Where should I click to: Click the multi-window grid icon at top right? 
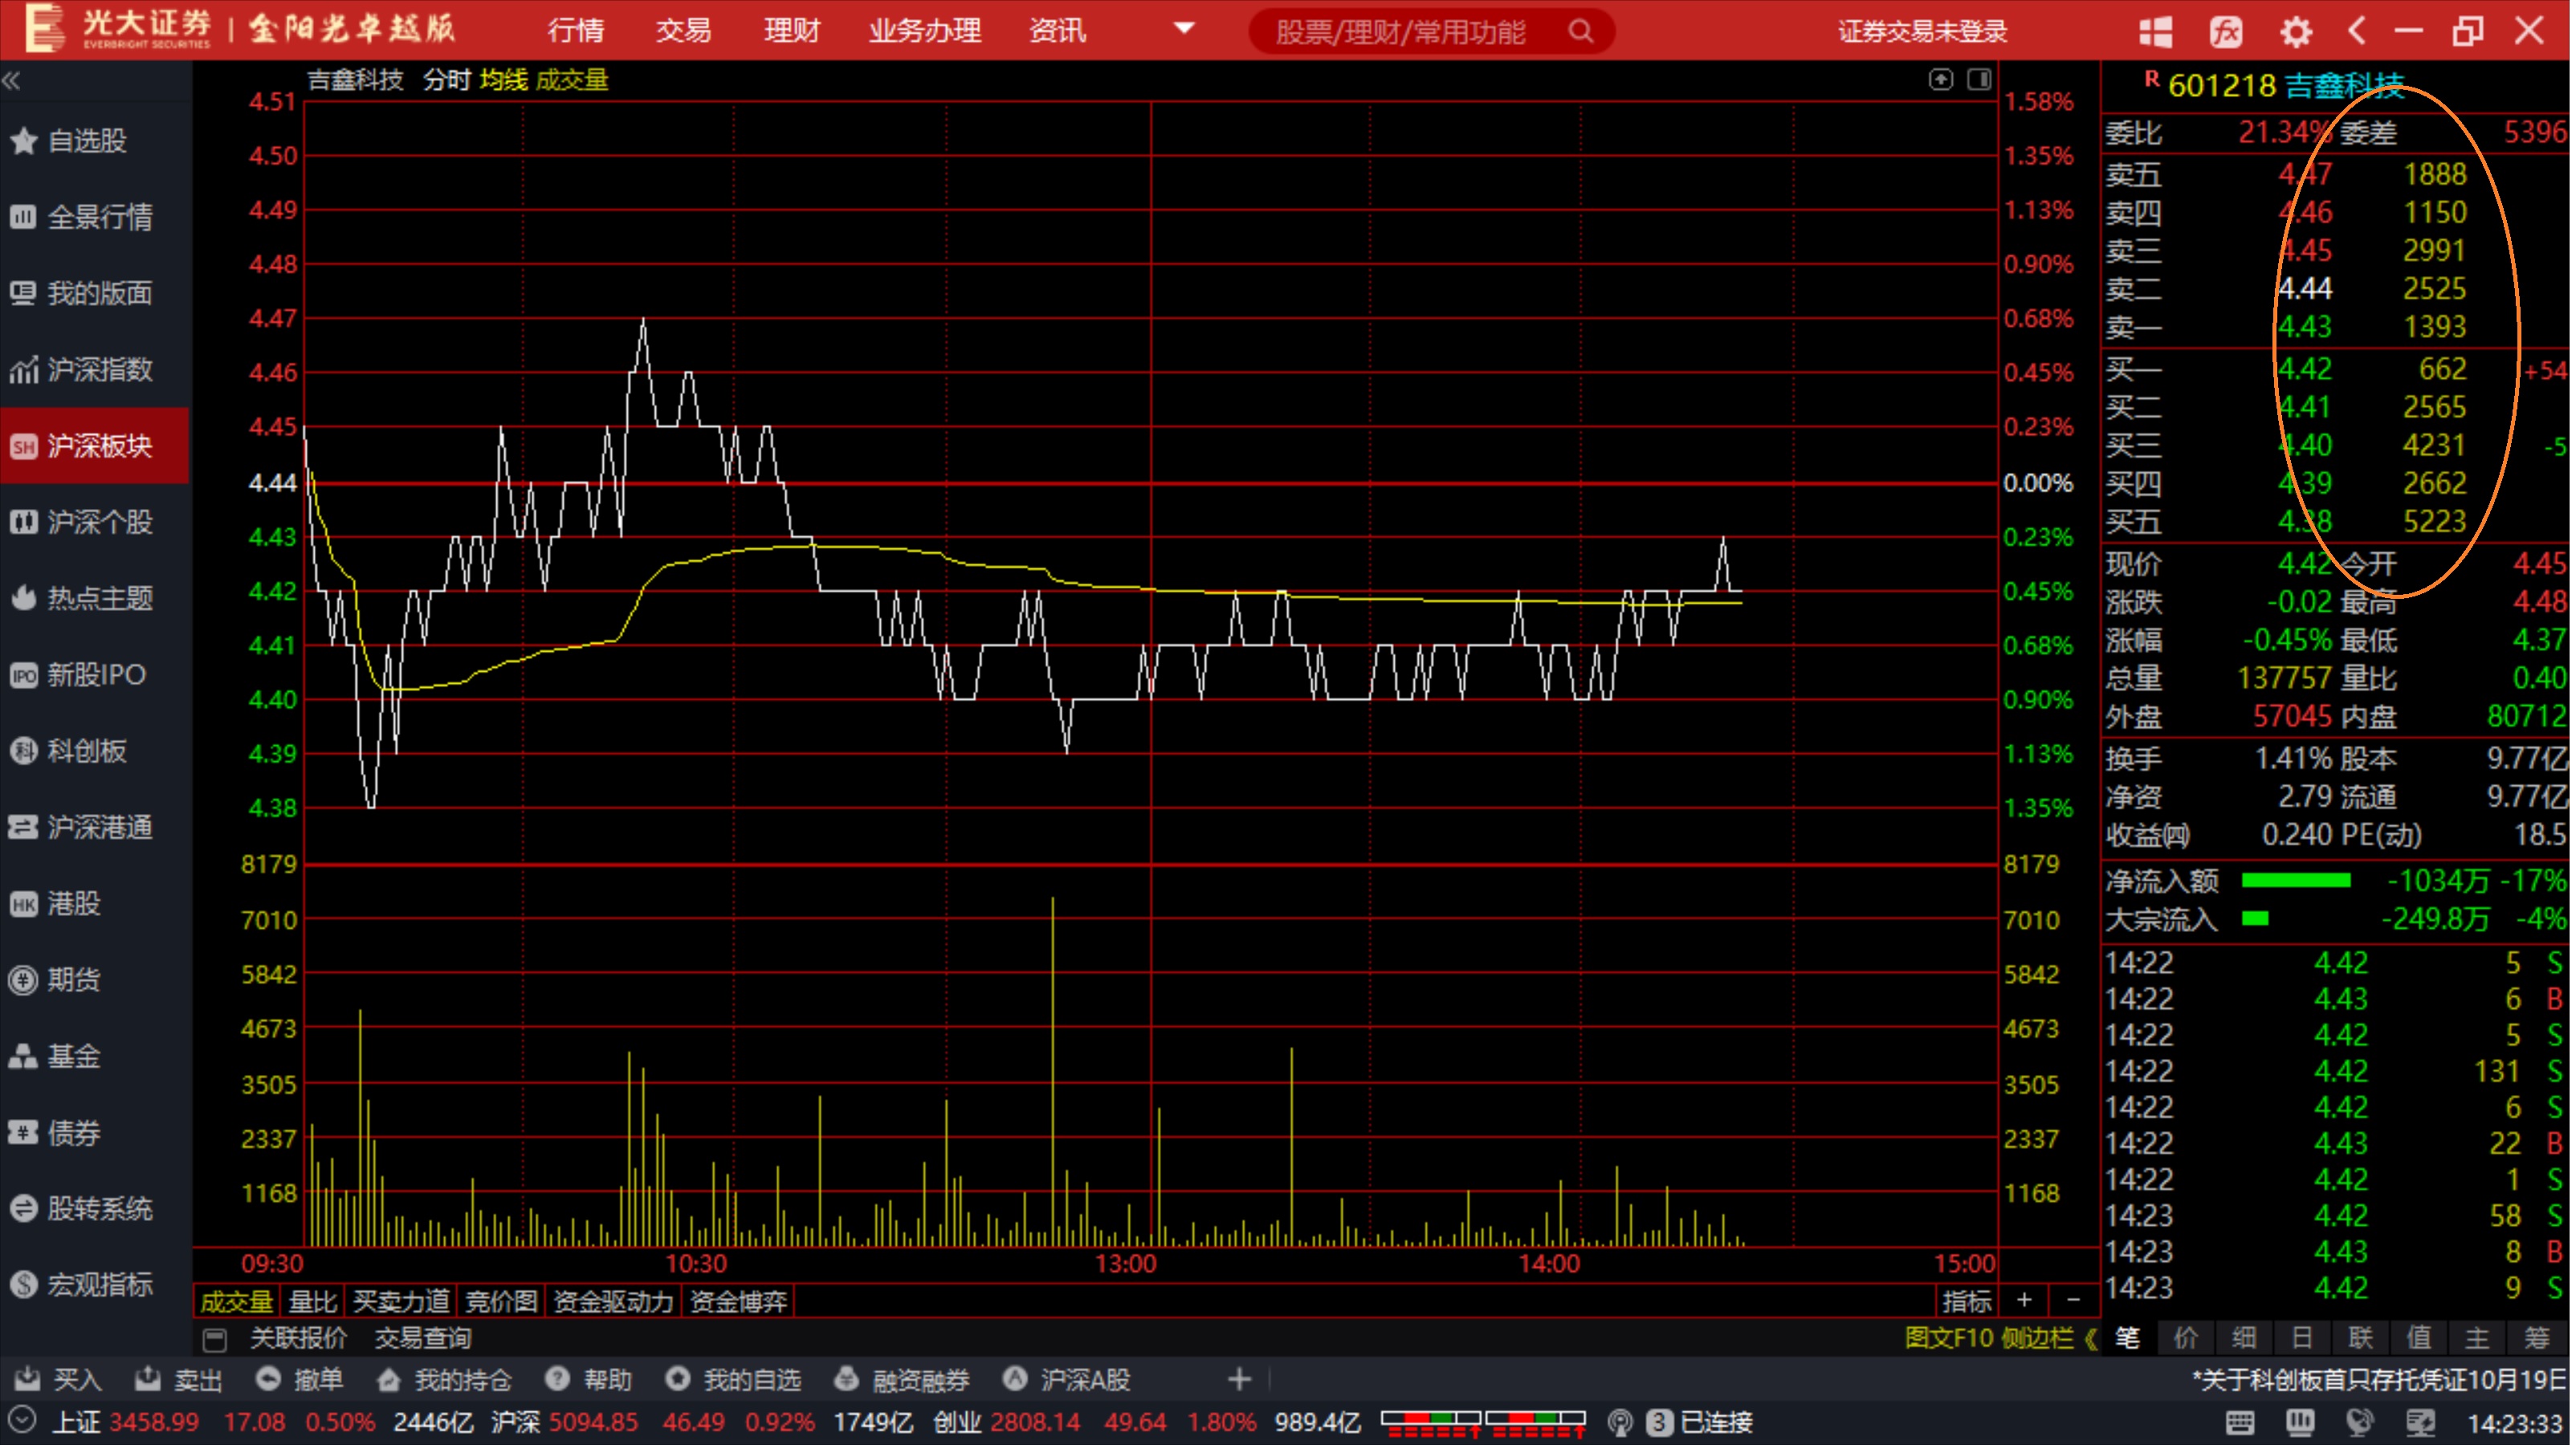point(2155,31)
